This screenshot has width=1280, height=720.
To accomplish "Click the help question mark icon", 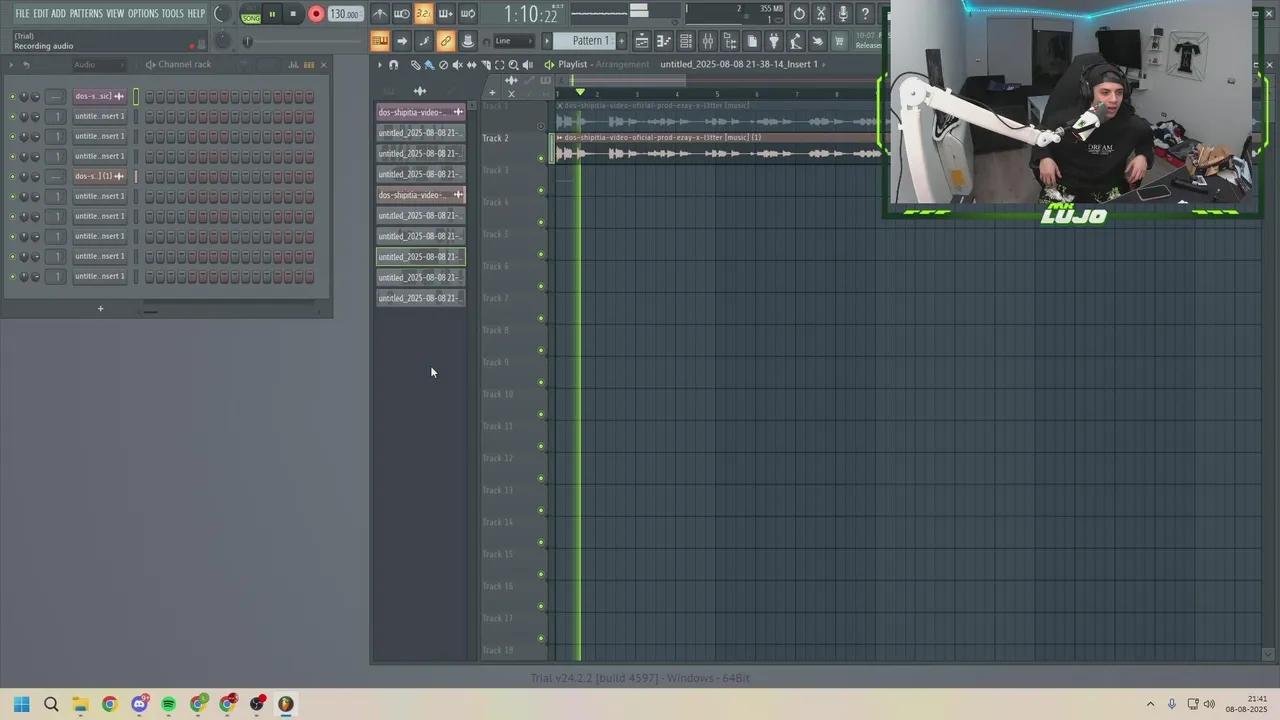I will [865, 14].
